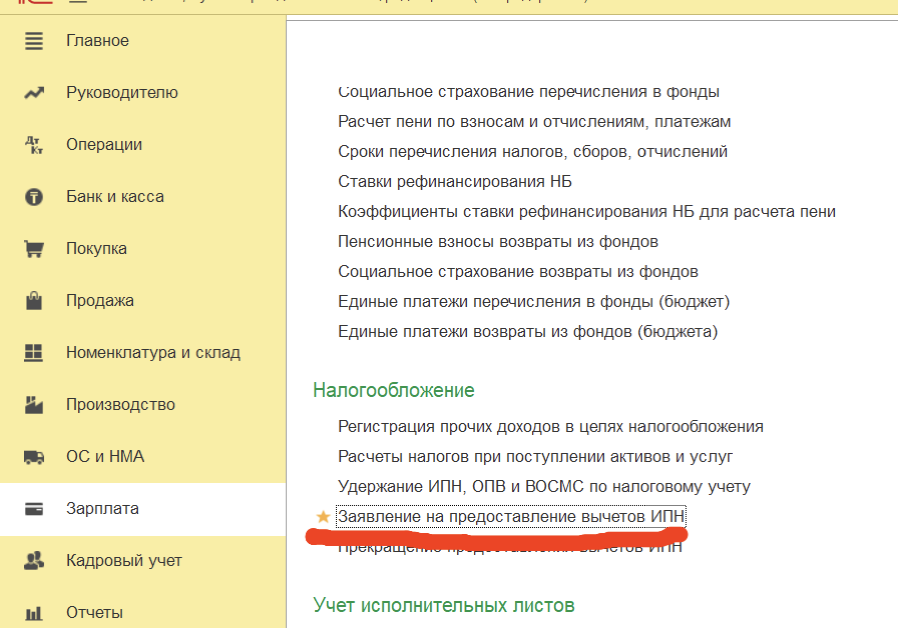The width and height of the screenshot is (898, 628).
Task: Click the shopping cart icon for Покупка
Action: tap(34, 249)
